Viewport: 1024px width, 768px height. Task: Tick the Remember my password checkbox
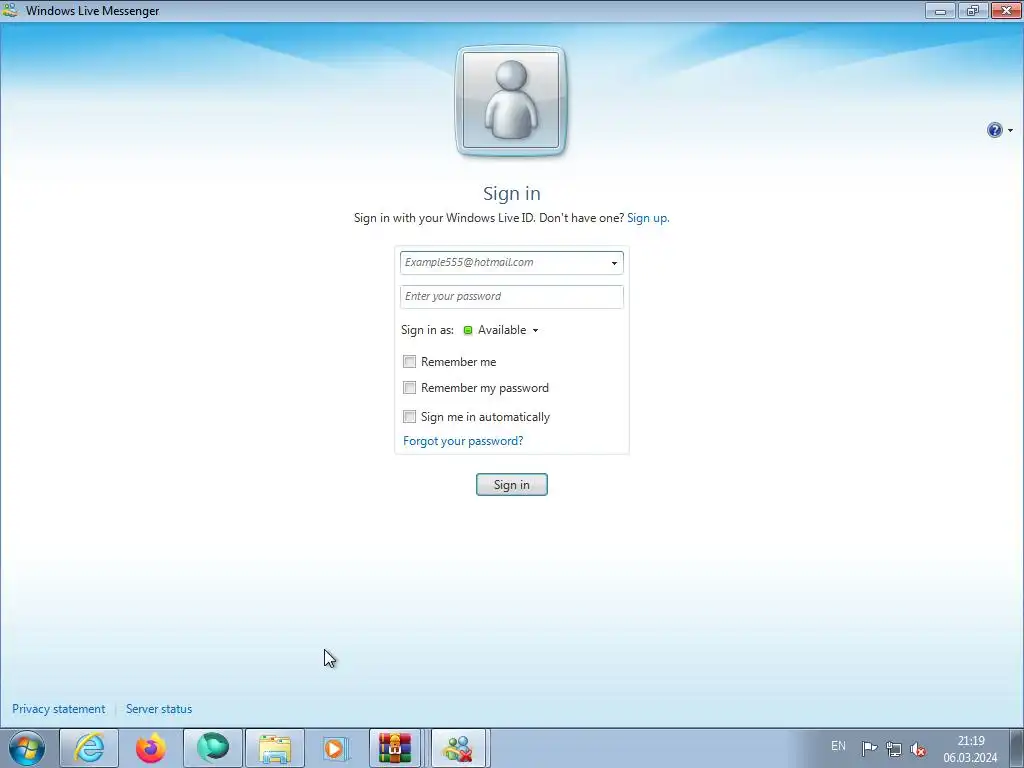409,388
